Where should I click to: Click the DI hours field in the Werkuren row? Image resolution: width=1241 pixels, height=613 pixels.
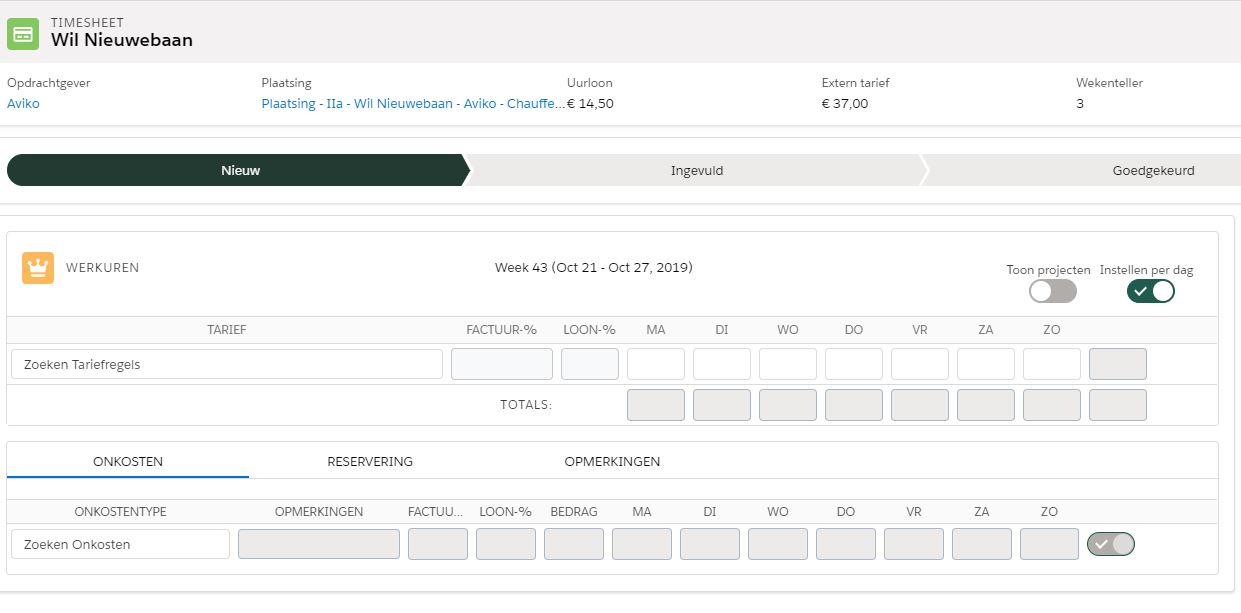[x=722, y=364]
